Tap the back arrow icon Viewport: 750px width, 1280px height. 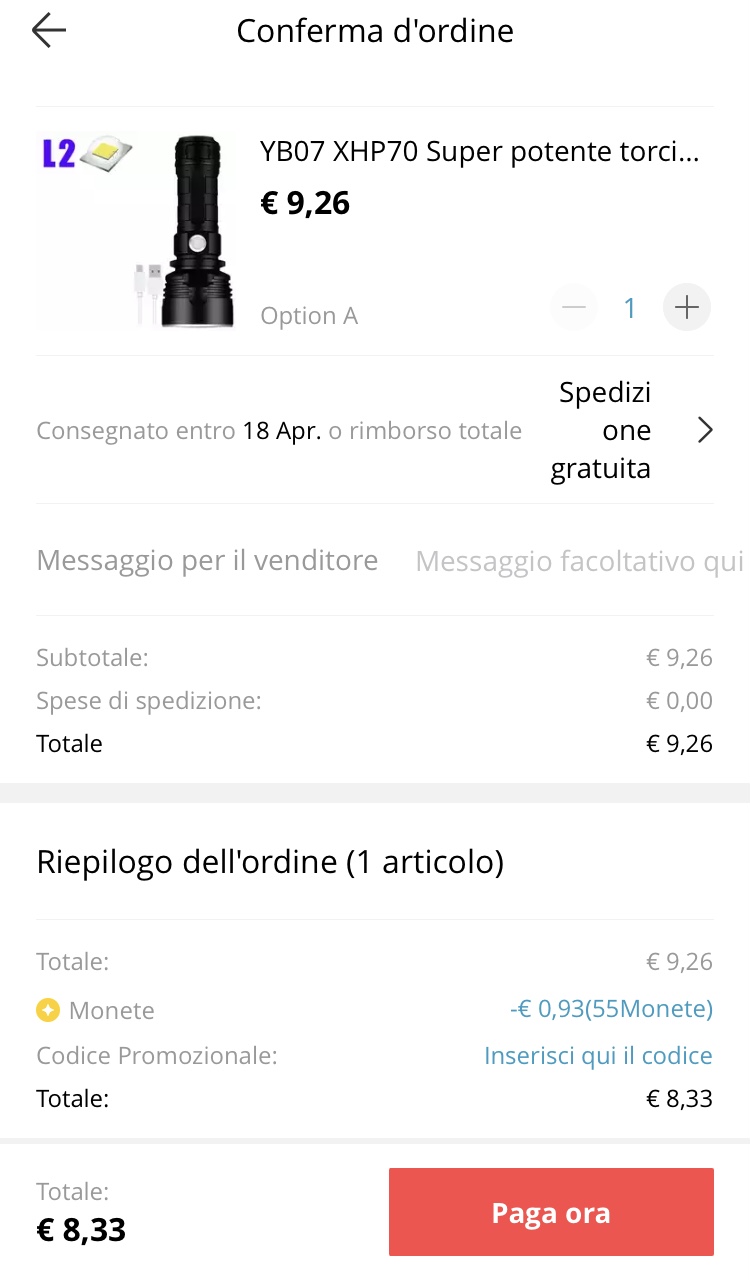(48, 31)
